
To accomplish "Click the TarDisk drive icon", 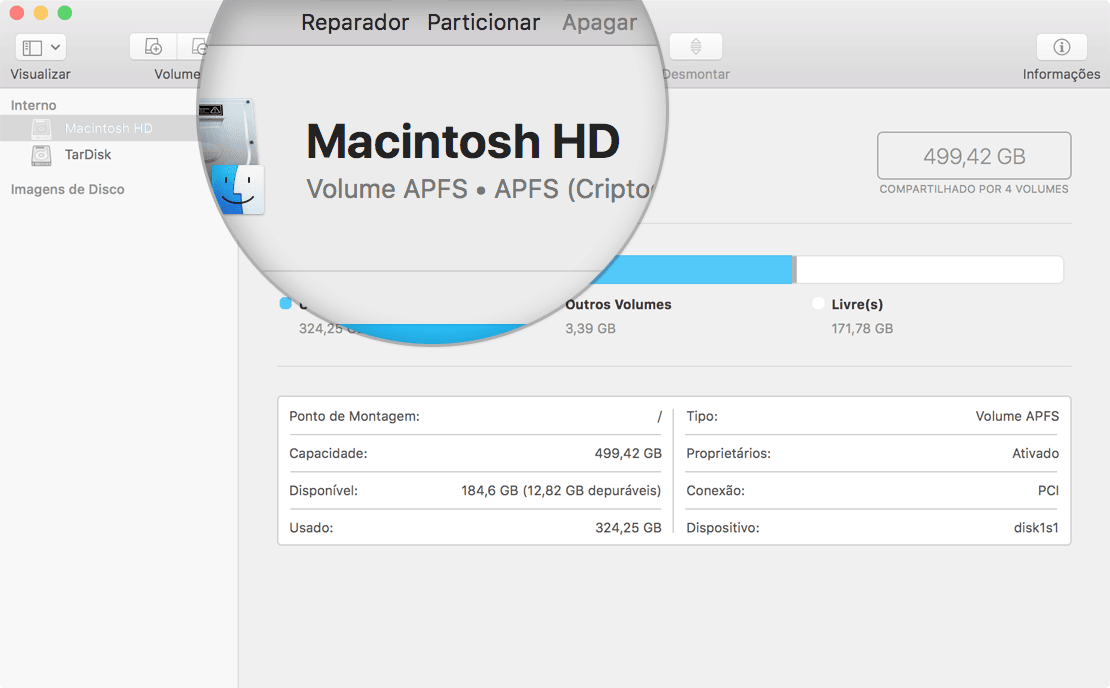I will tap(42, 154).
